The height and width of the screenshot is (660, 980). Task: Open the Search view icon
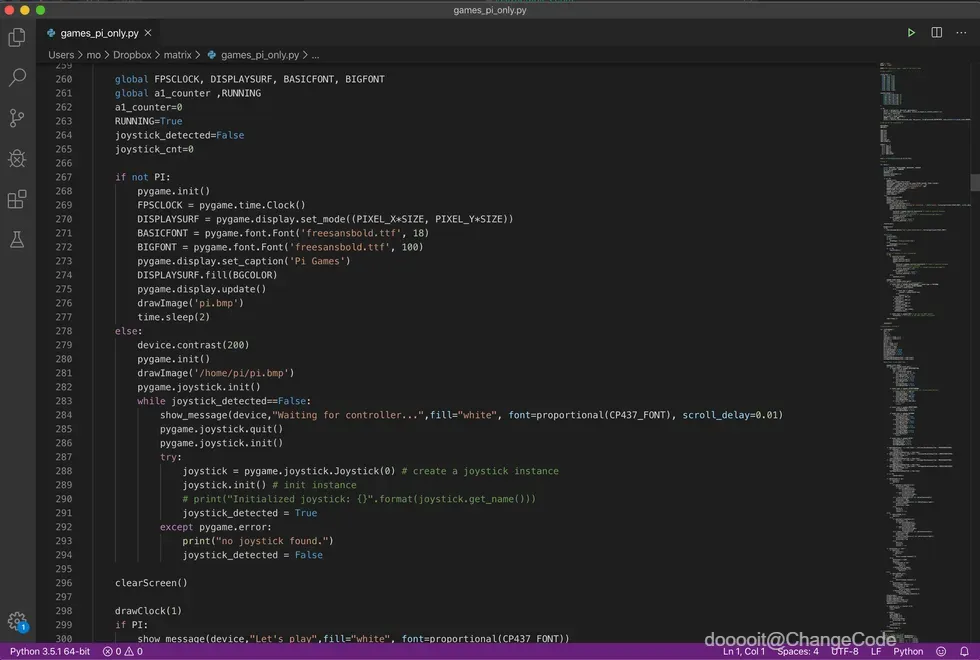[17, 78]
